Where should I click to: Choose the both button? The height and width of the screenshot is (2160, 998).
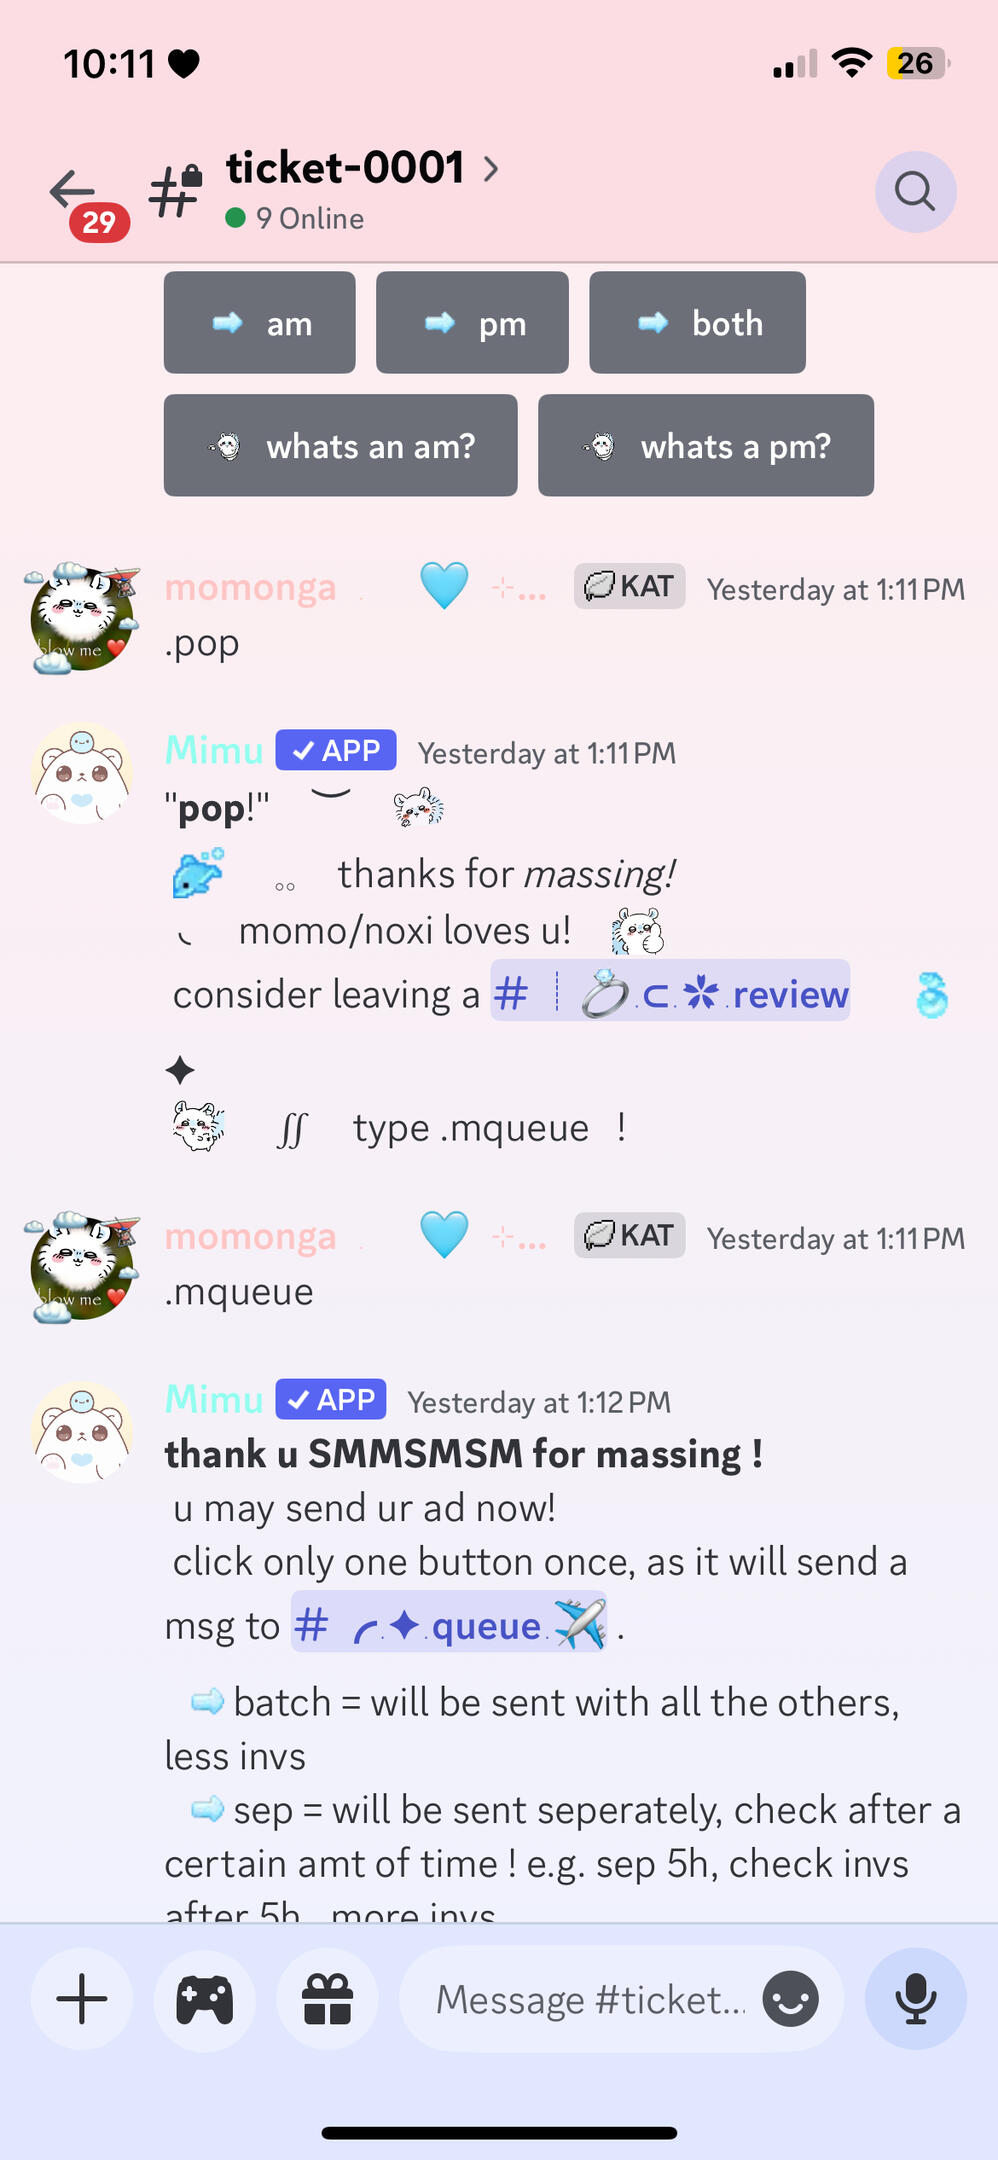[697, 322]
